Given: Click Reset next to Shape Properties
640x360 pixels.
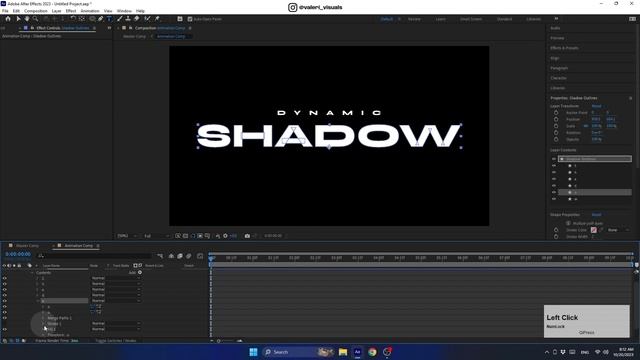Looking at the screenshot, I should tap(596, 215).
